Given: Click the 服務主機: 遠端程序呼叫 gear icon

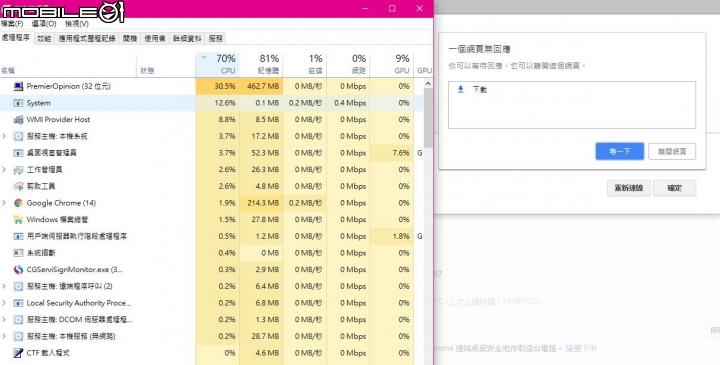Looking at the screenshot, I should (18, 286).
